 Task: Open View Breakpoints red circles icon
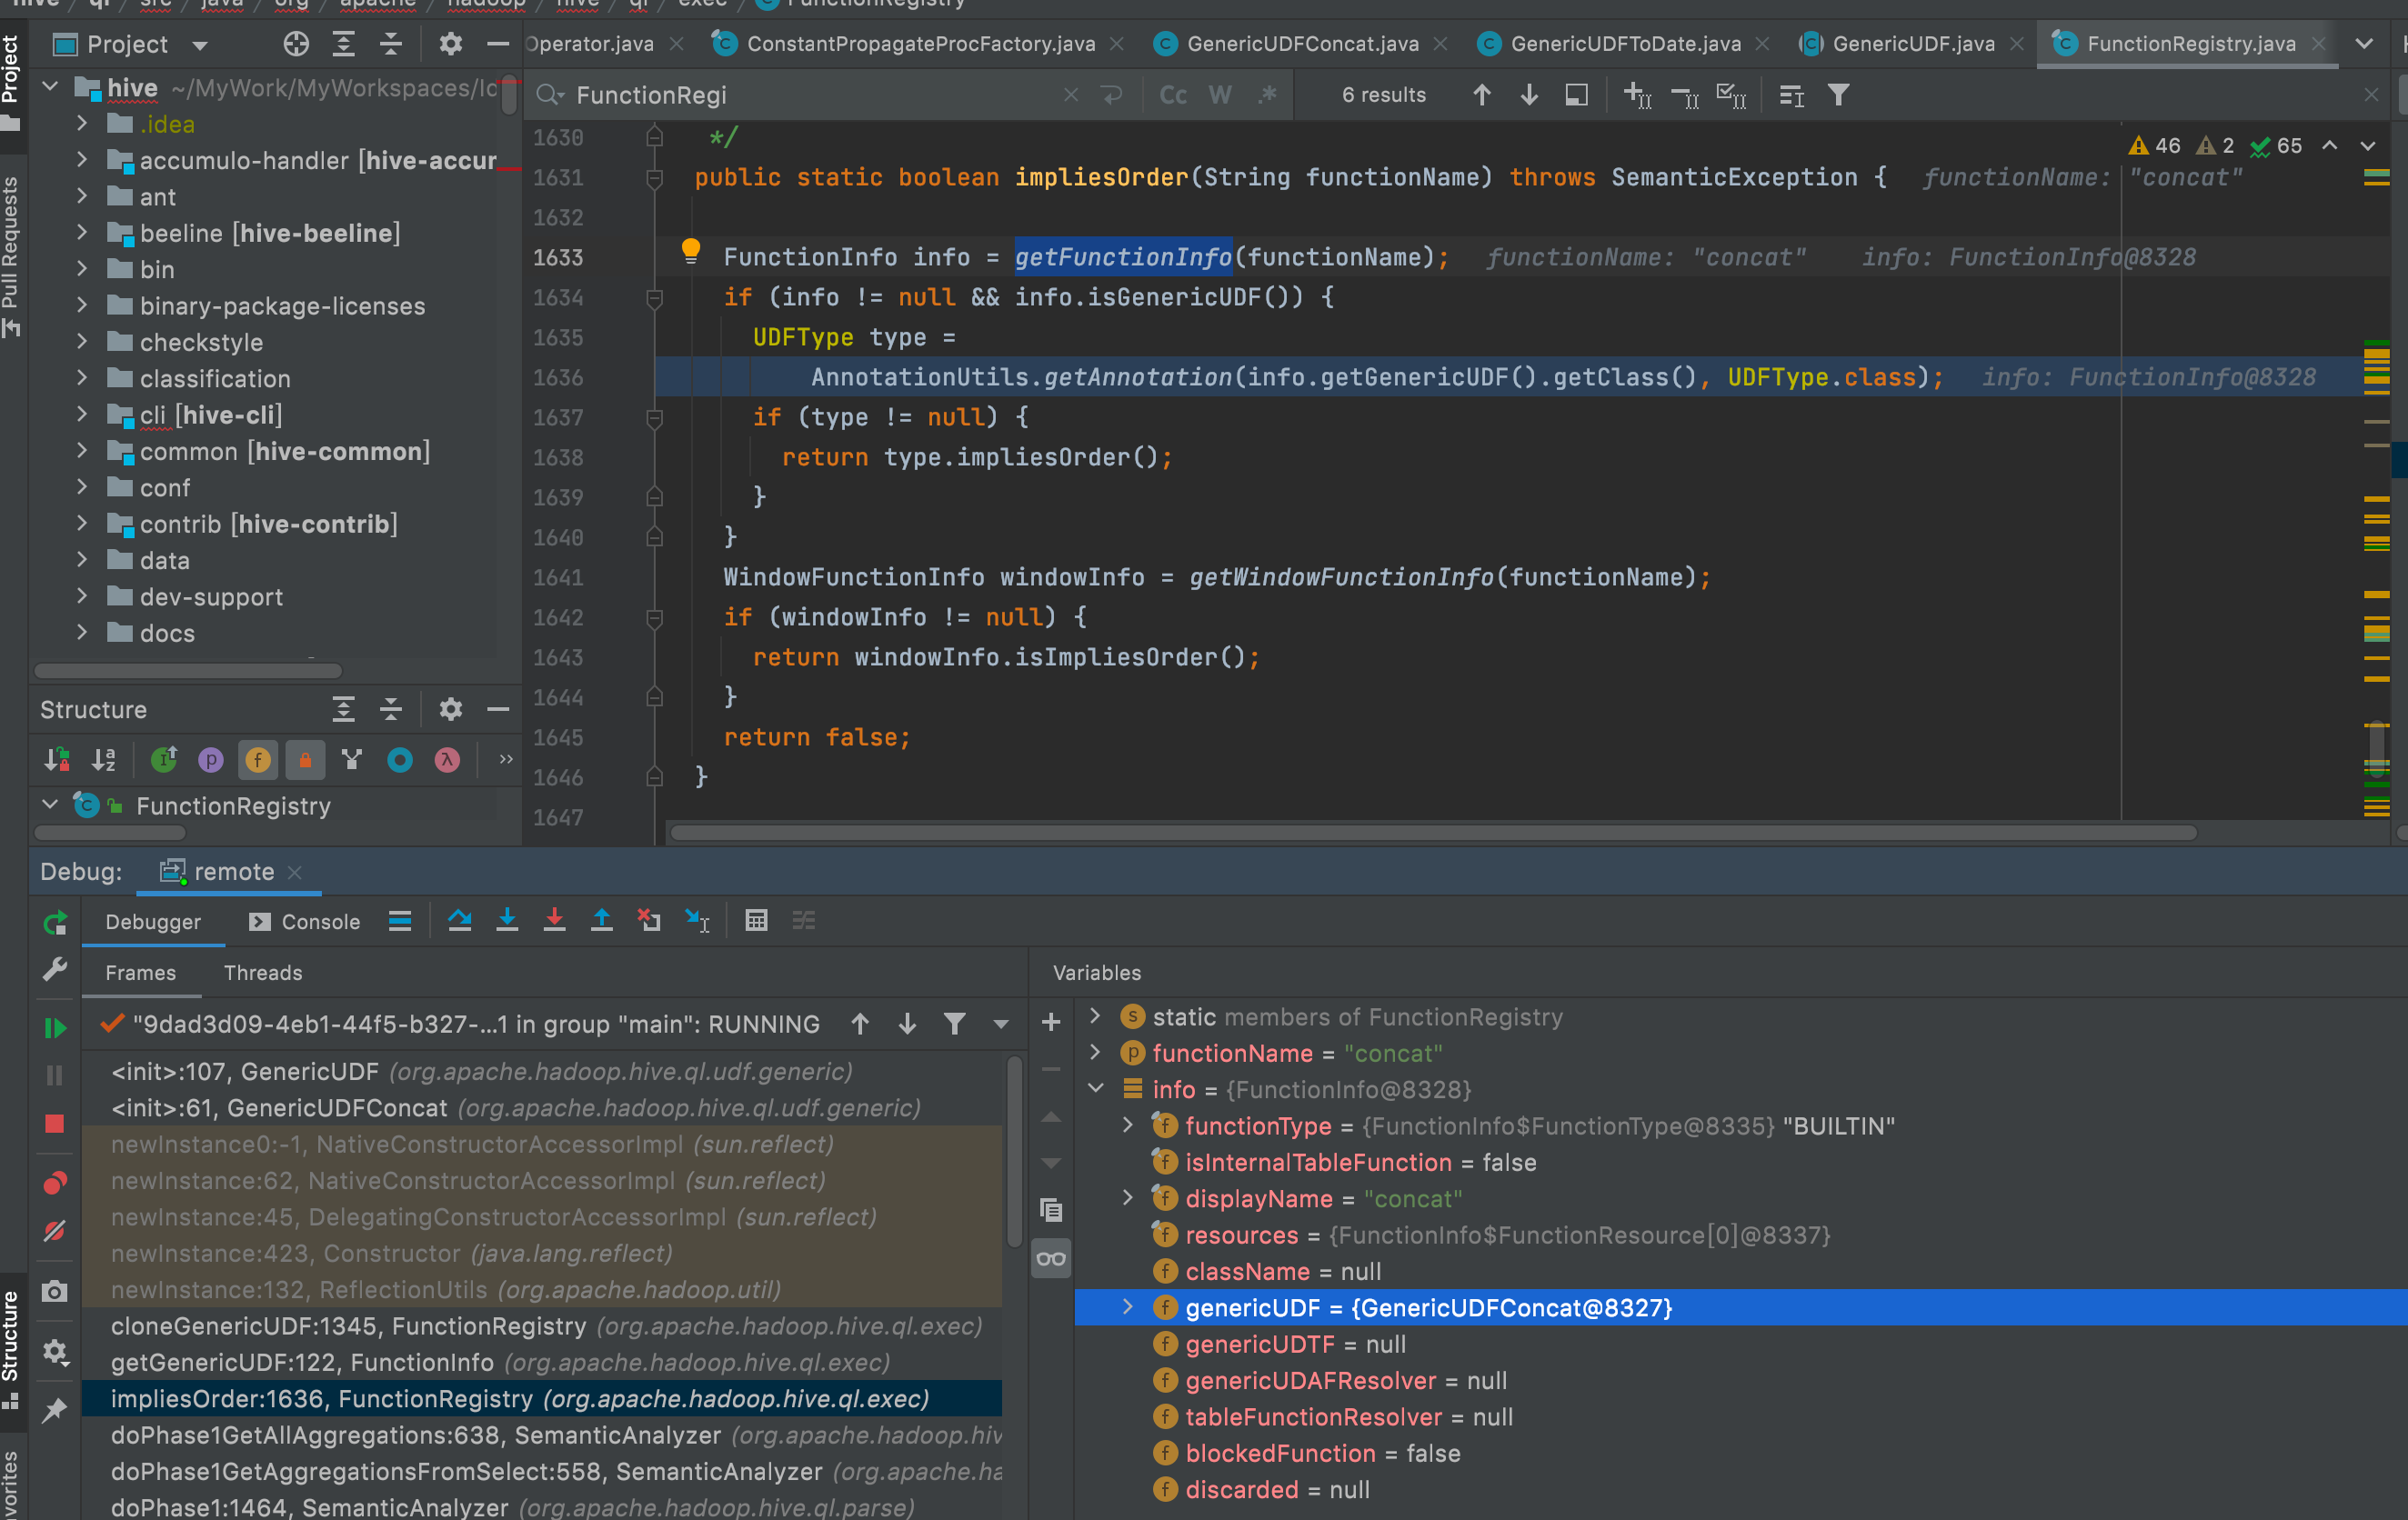pyautogui.click(x=54, y=1184)
